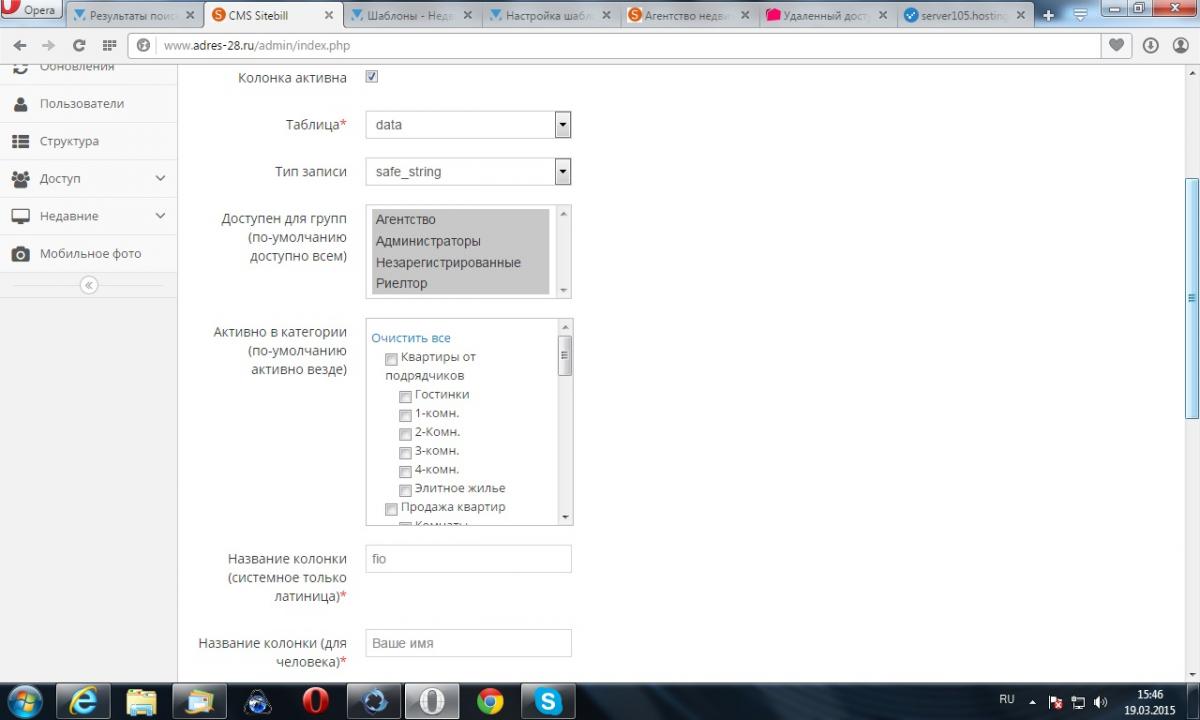Image resolution: width=1200 pixels, height=720 pixels.
Task: Close the CMS Sitebill tab
Action: pyautogui.click(x=329, y=16)
